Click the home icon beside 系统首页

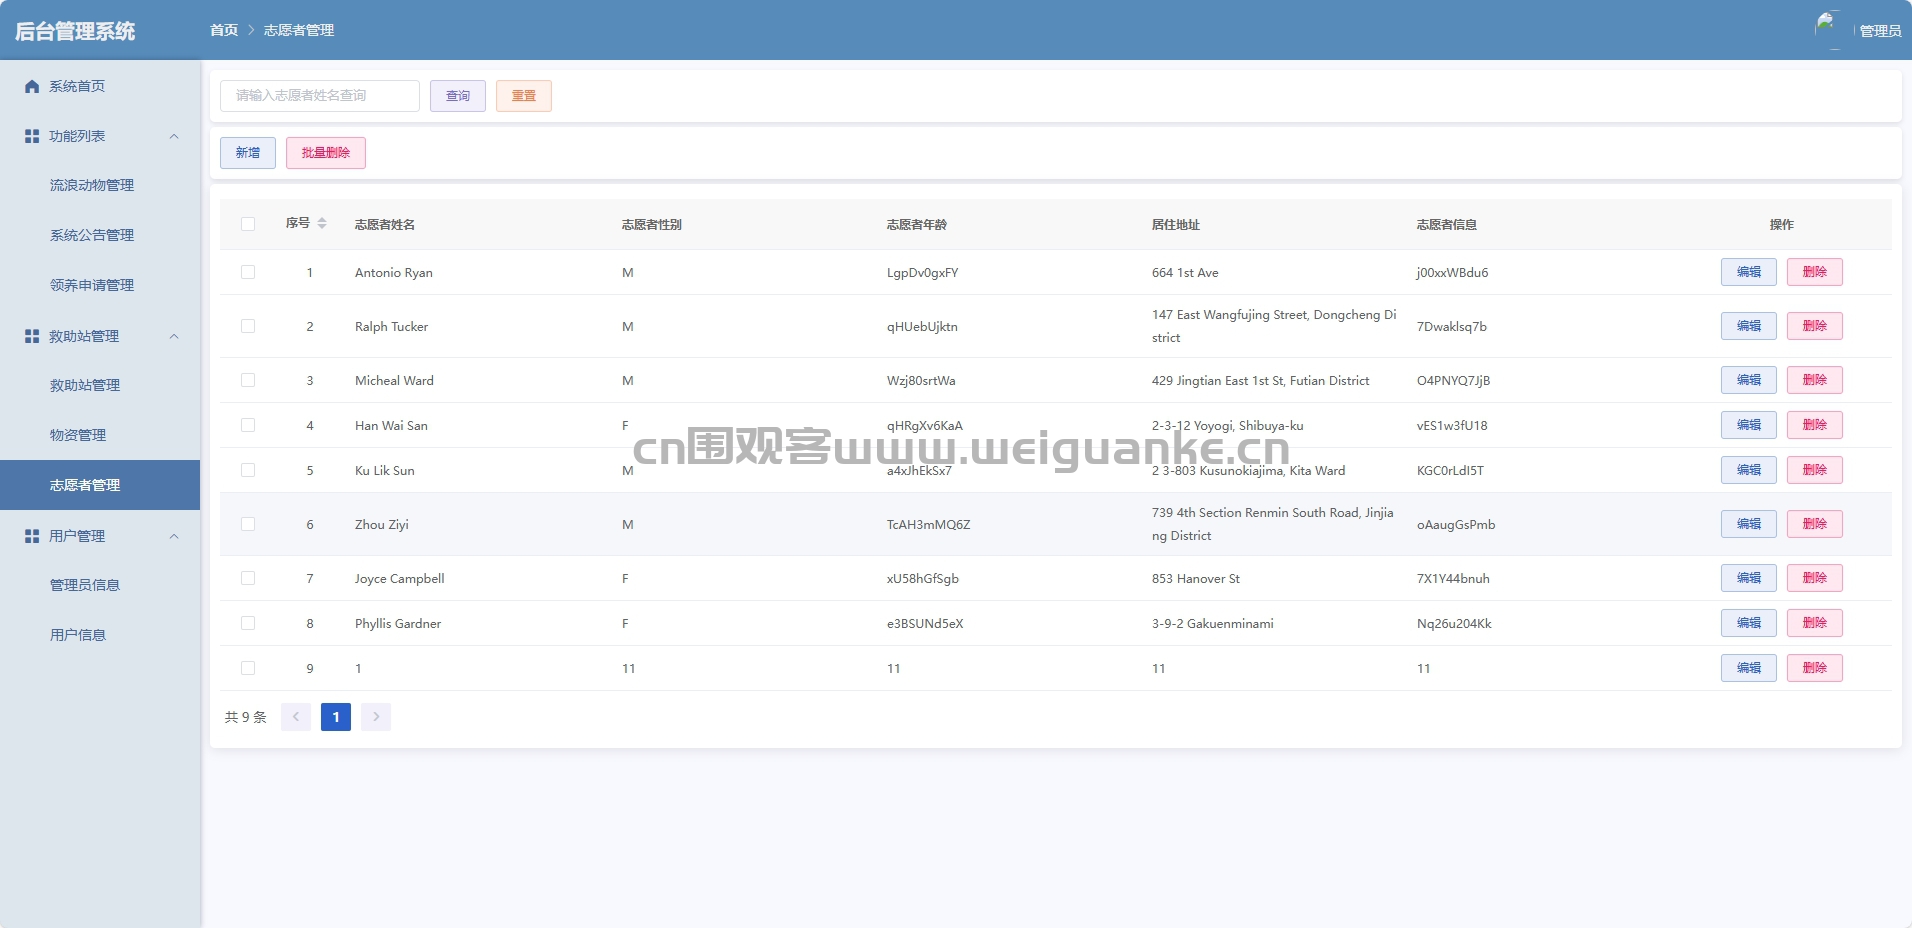(x=32, y=87)
